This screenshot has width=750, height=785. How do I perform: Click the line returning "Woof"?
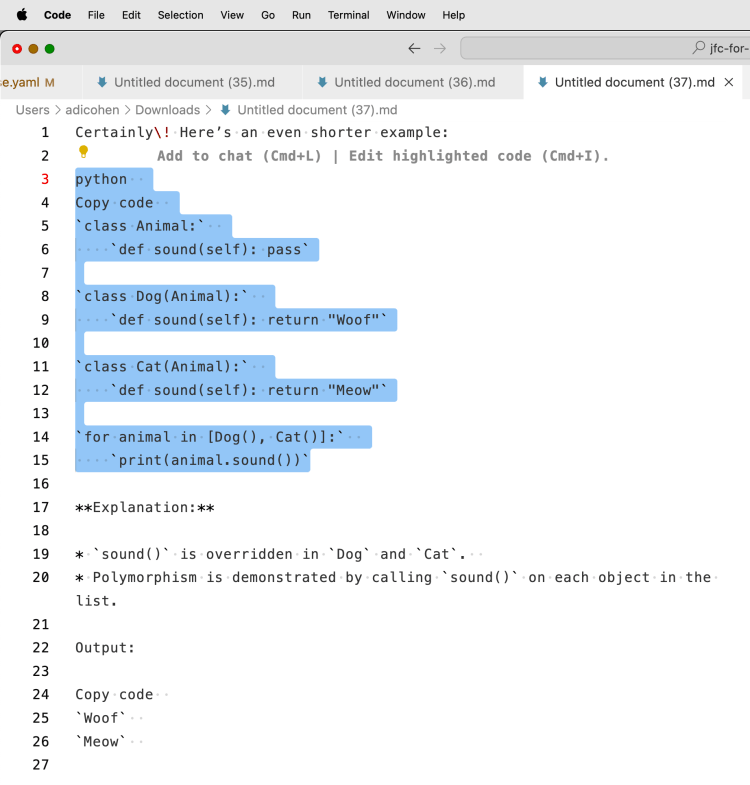click(249, 320)
